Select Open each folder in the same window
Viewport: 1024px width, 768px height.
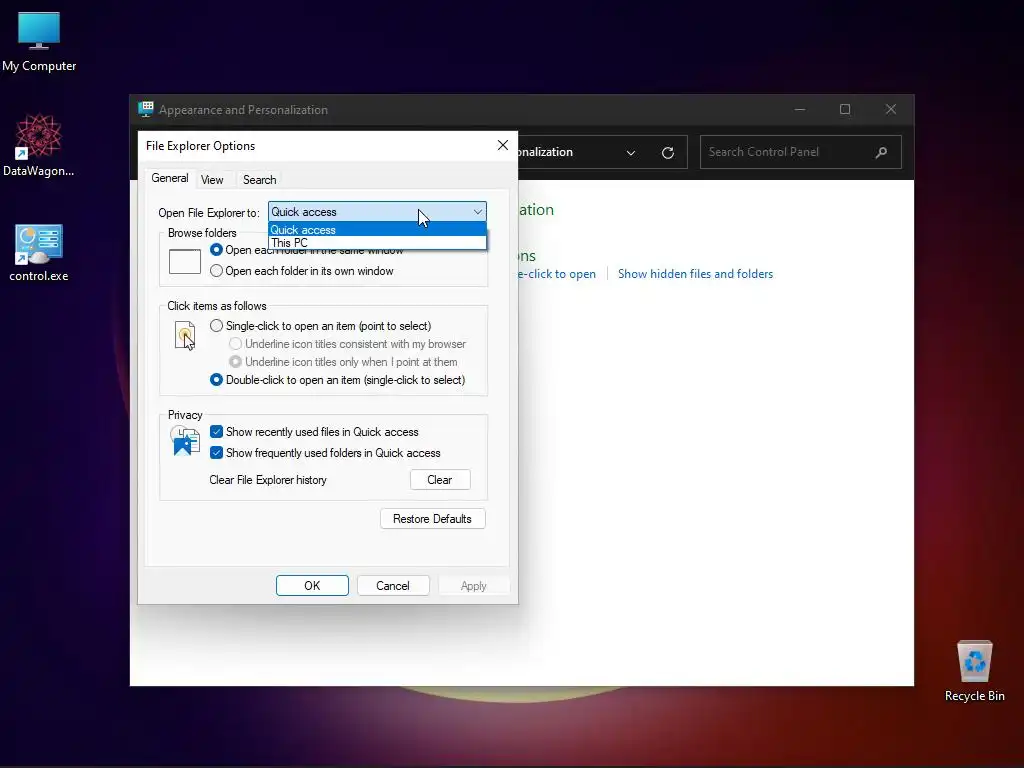click(306, 250)
